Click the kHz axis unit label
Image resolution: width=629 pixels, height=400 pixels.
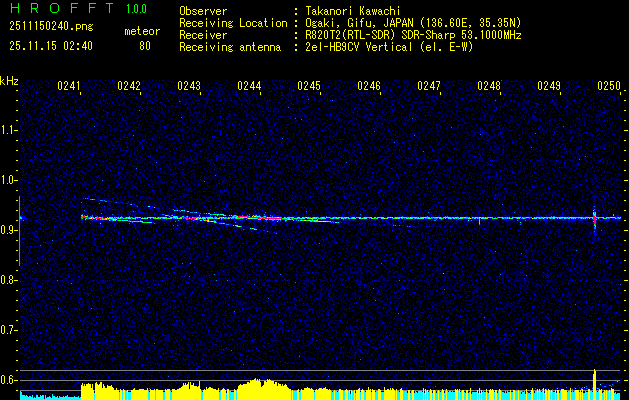coord(9,80)
